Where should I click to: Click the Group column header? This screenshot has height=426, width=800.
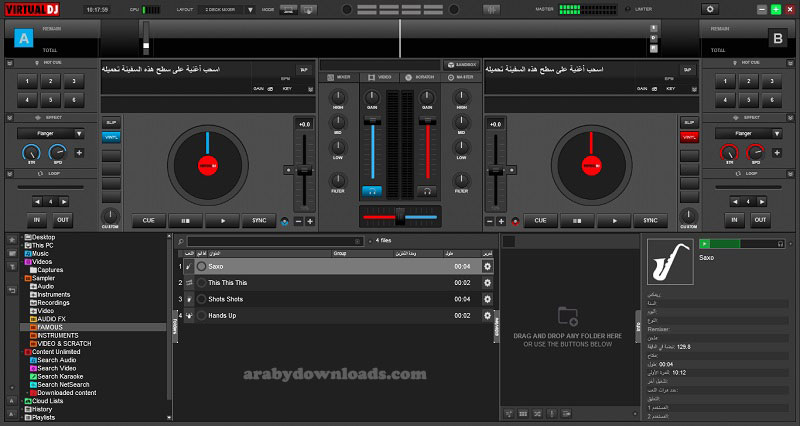tap(339, 253)
